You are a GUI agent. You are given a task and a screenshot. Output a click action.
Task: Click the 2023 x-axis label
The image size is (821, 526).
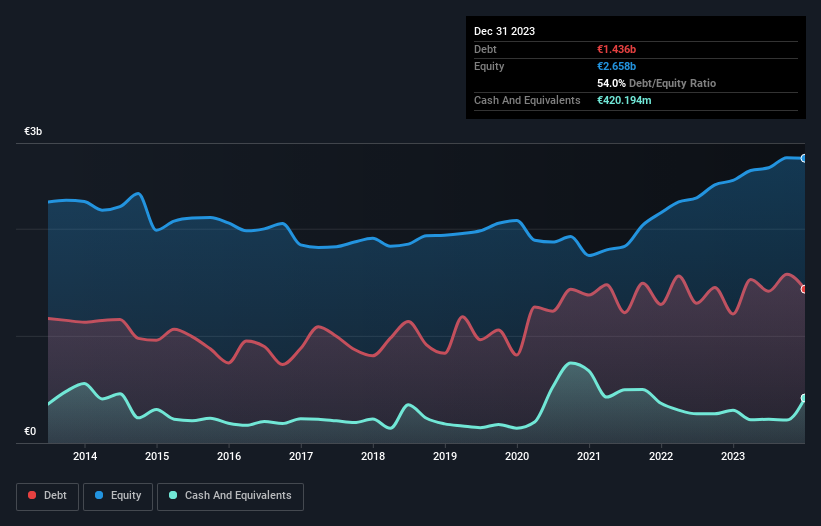pos(733,456)
